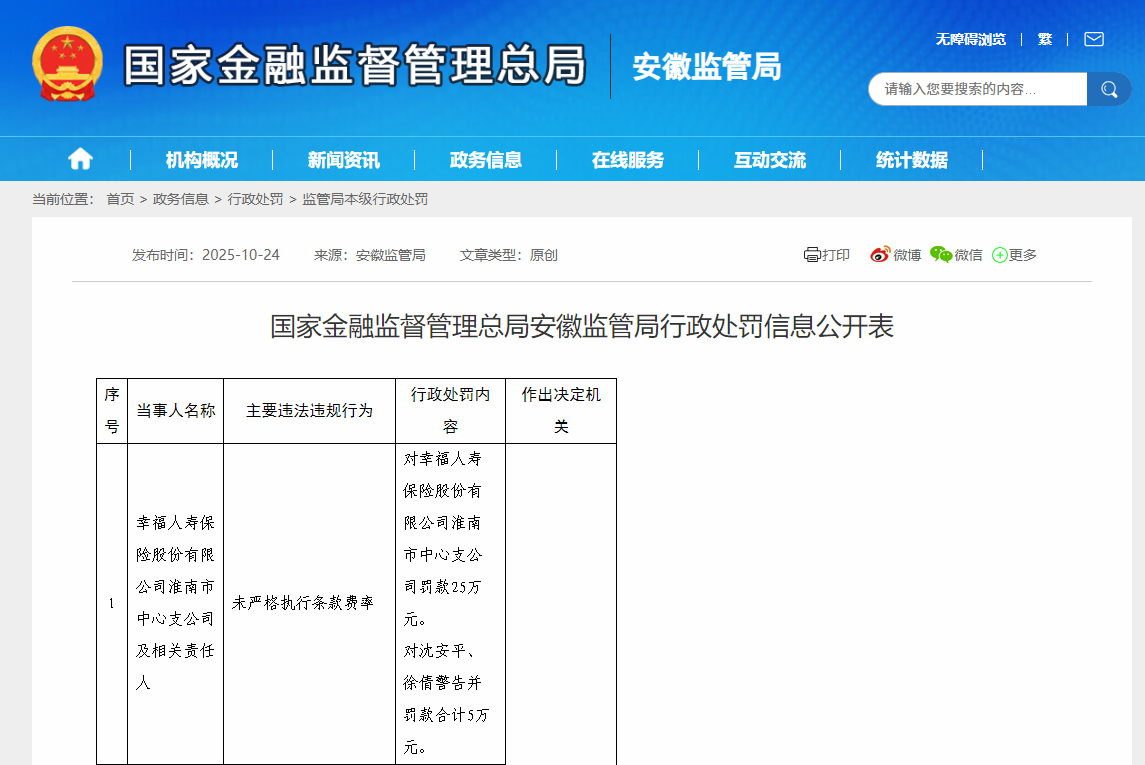Enable accessibility mode via 无障碍浏览
Image resolution: width=1145 pixels, height=765 pixels.
[x=969, y=38]
